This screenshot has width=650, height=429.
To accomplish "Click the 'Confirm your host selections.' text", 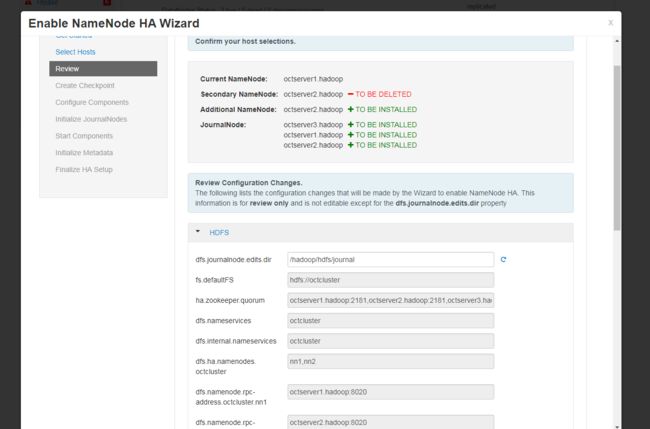I will pos(245,41).
